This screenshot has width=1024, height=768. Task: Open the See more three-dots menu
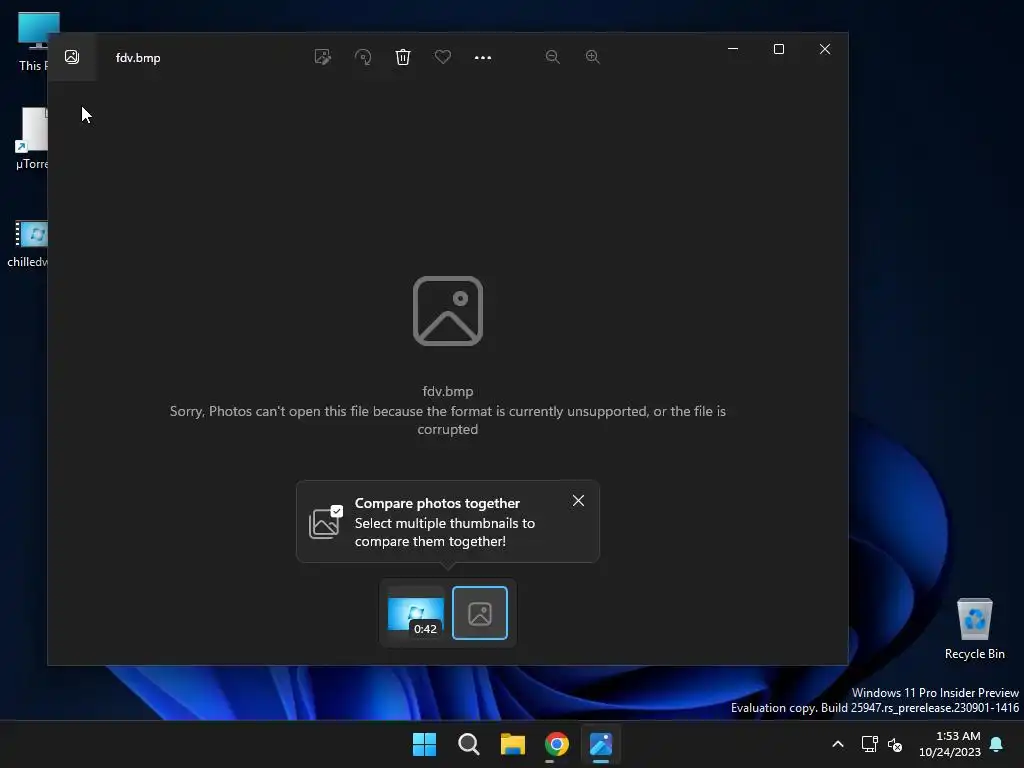tap(483, 57)
